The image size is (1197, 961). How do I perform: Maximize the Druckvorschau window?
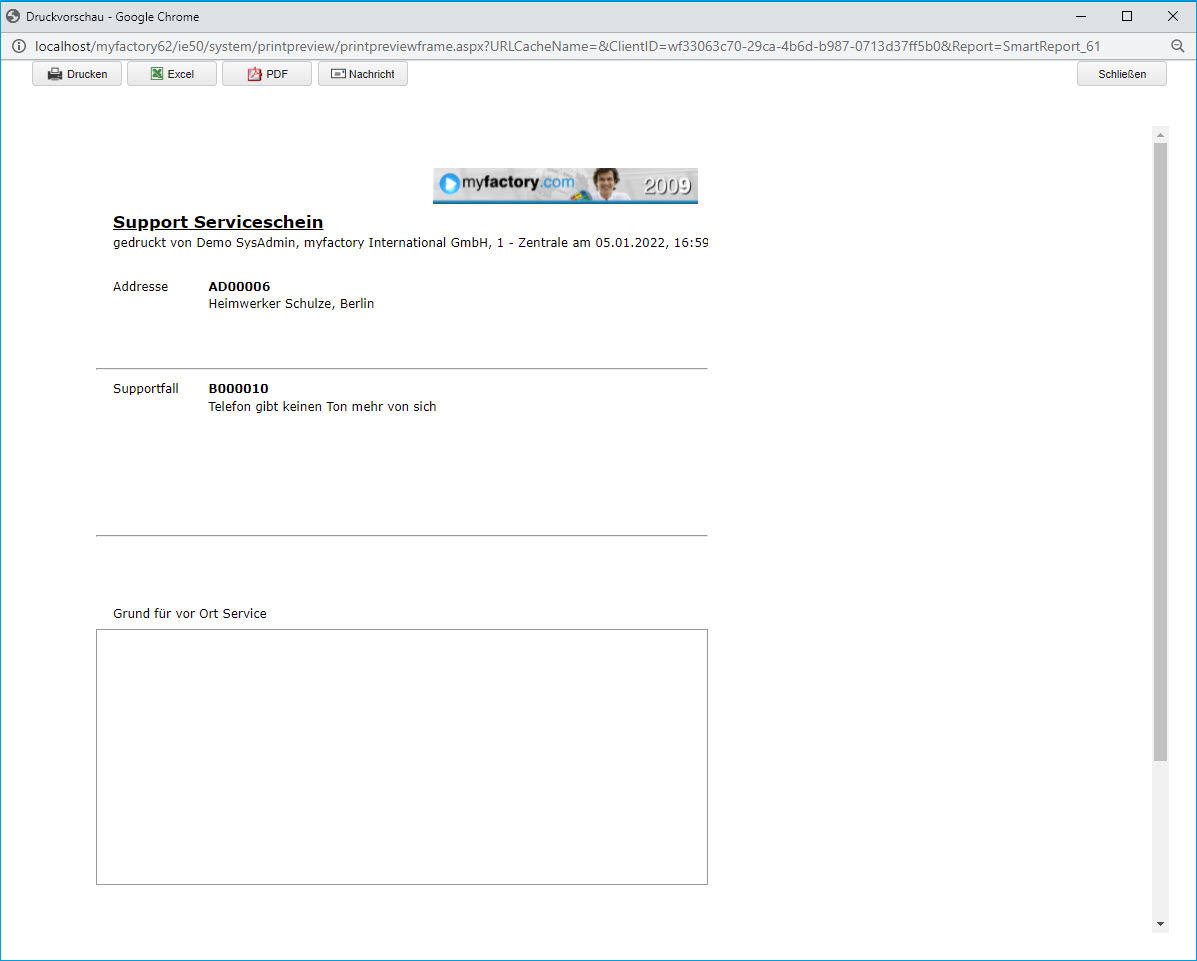(x=1127, y=16)
